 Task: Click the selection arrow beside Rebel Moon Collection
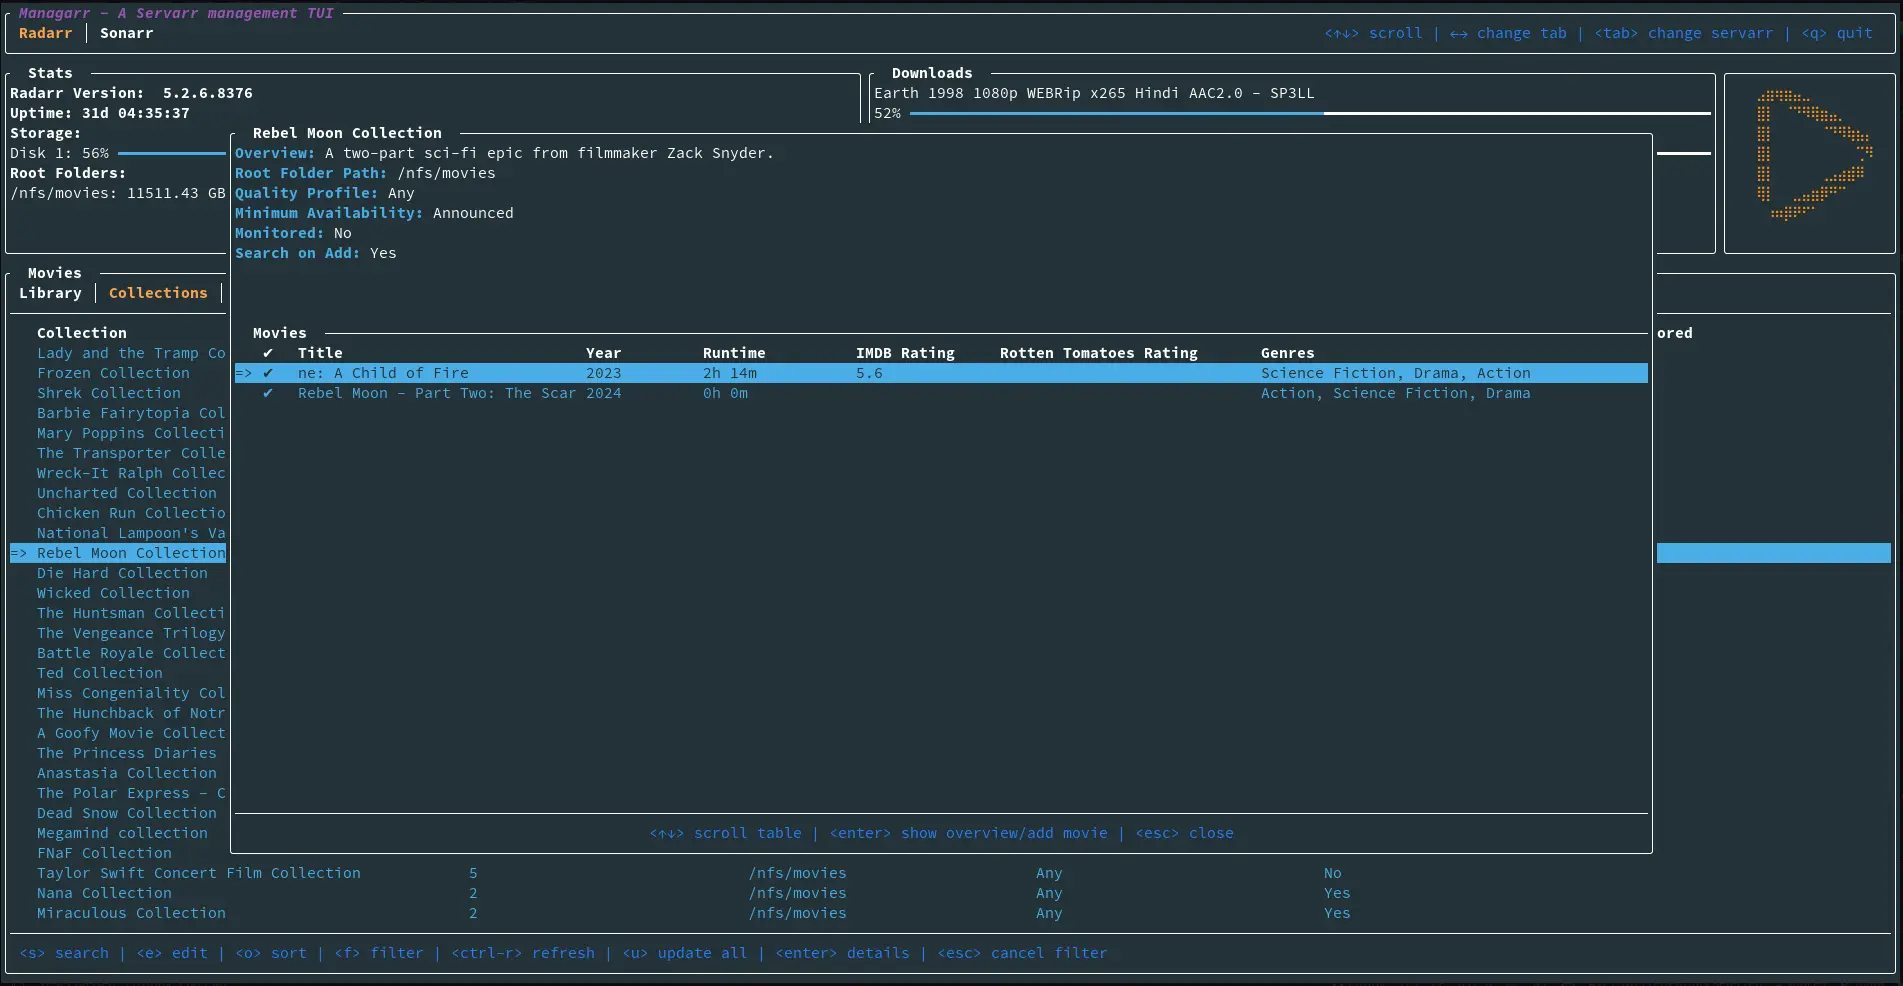tap(19, 553)
